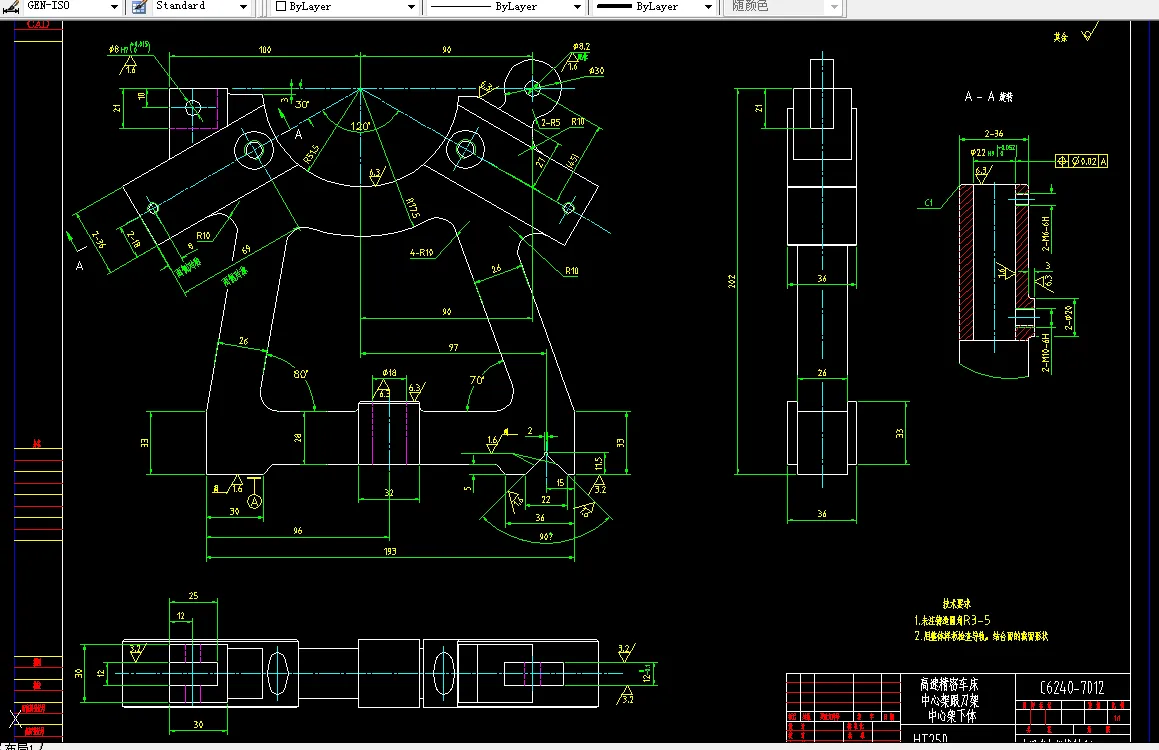
Task: Click the 2-M16-6H thread callout
Action: tap(1045, 234)
